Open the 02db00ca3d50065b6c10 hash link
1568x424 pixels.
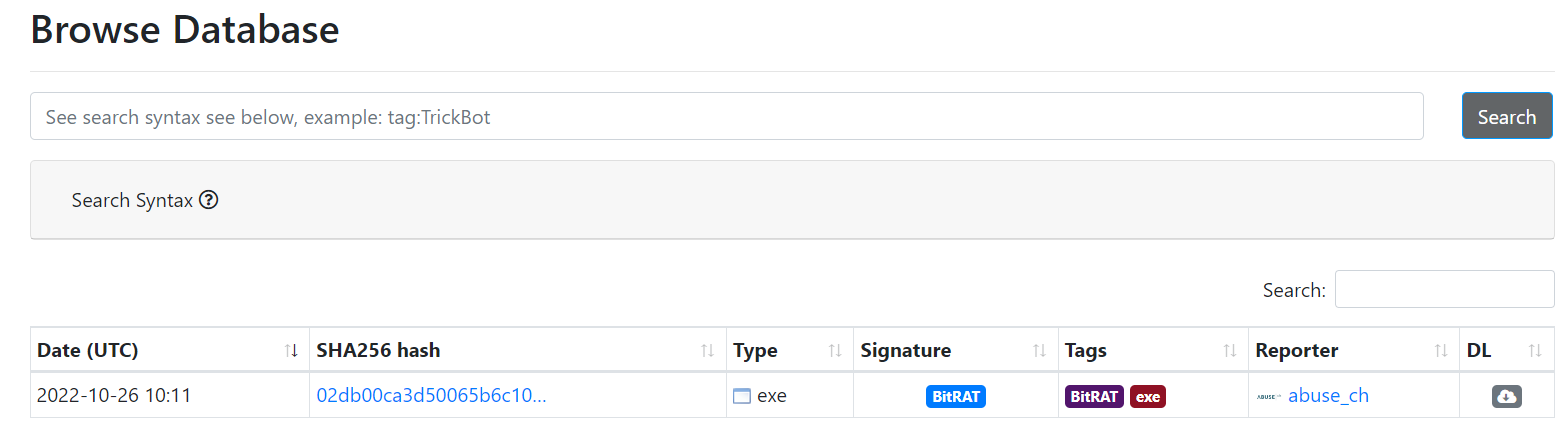[431, 396]
